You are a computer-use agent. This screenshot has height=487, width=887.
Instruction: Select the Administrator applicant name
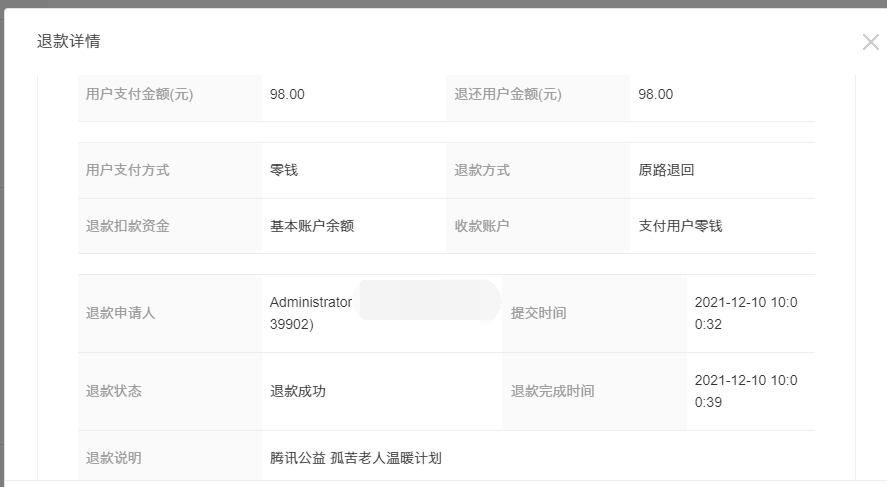(311, 303)
